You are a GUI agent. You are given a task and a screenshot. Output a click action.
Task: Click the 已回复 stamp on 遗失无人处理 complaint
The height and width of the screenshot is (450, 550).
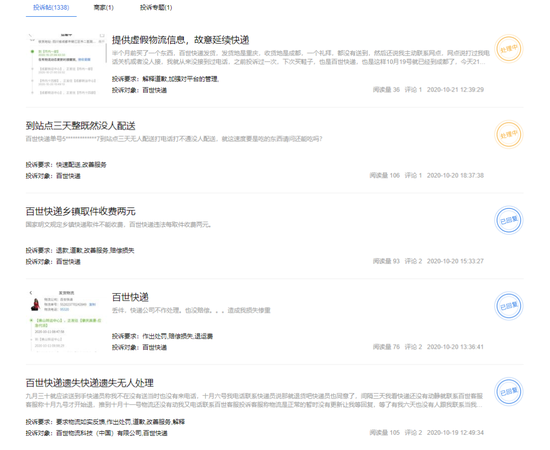[509, 391]
